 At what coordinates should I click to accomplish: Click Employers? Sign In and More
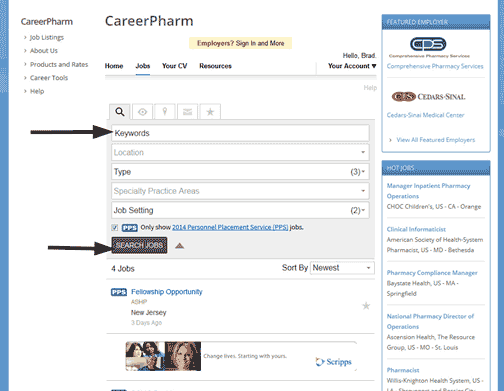[241, 43]
